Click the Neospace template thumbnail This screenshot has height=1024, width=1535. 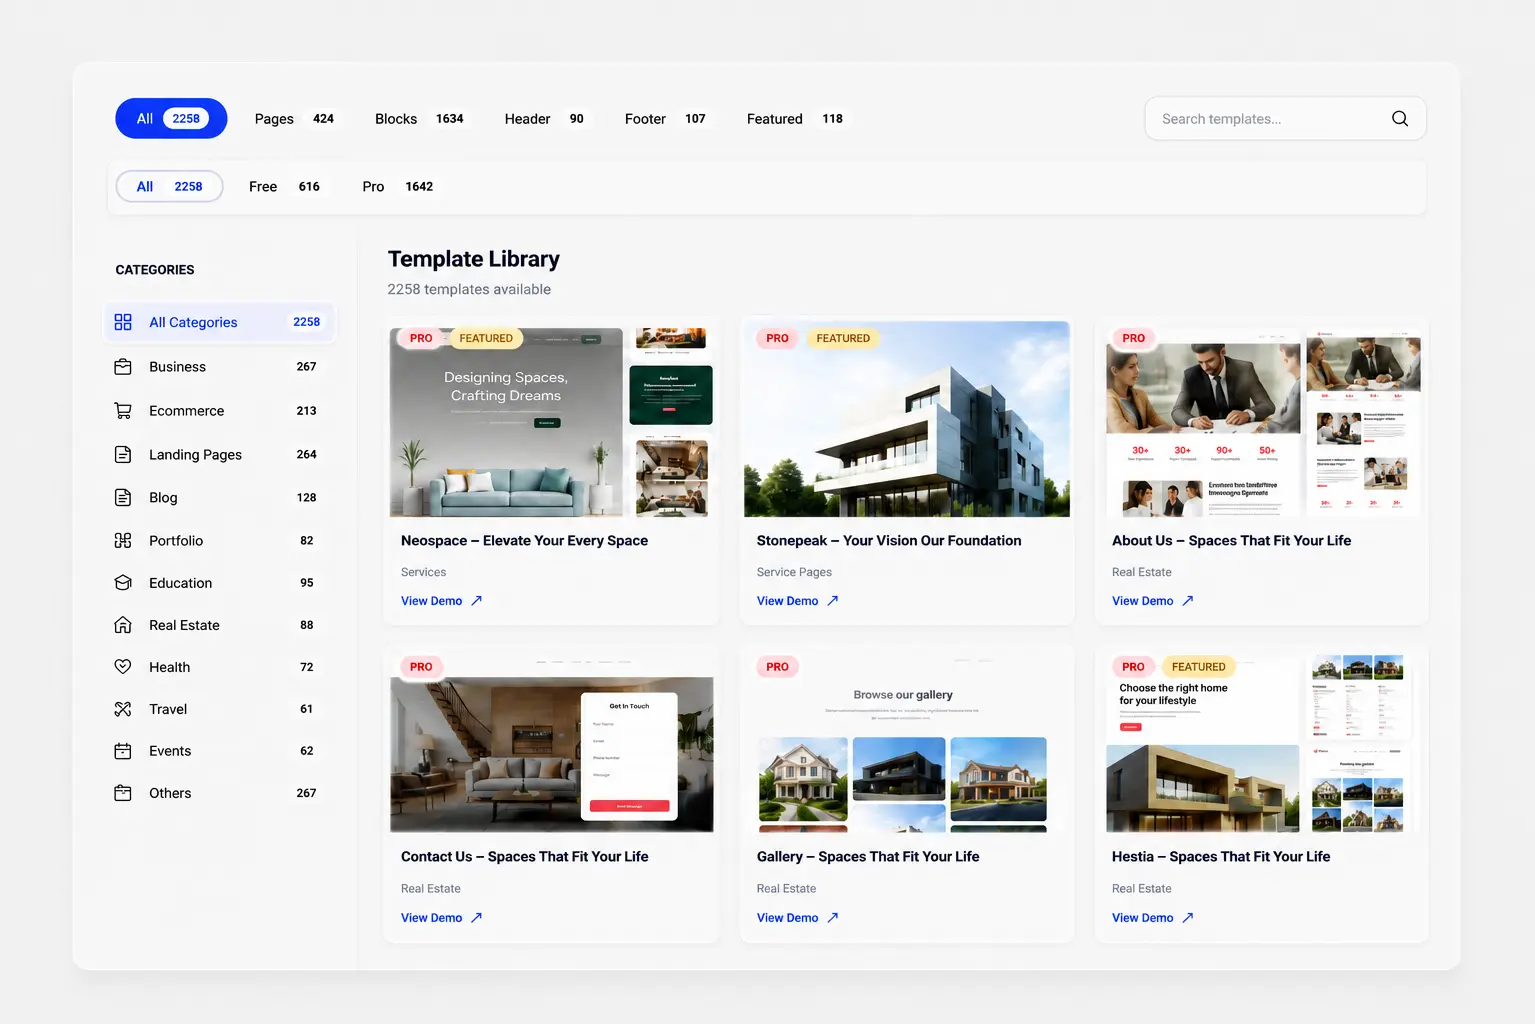coord(551,420)
